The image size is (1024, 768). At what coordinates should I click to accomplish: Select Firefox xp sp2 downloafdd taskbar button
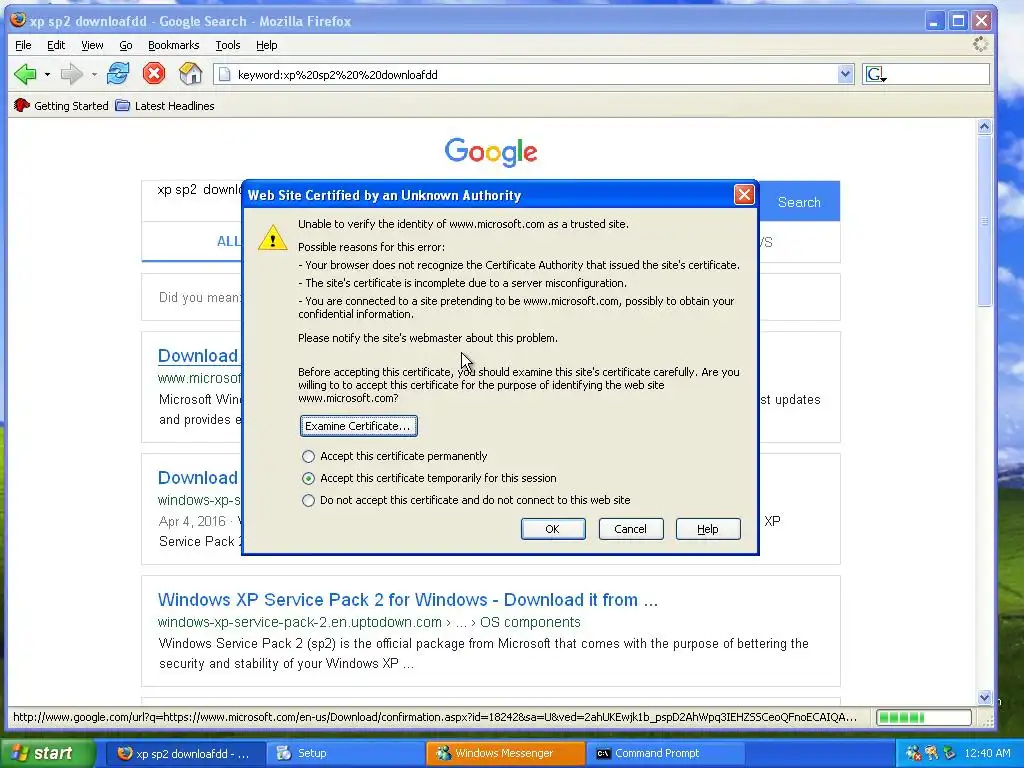pyautogui.click(x=184, y=753)
